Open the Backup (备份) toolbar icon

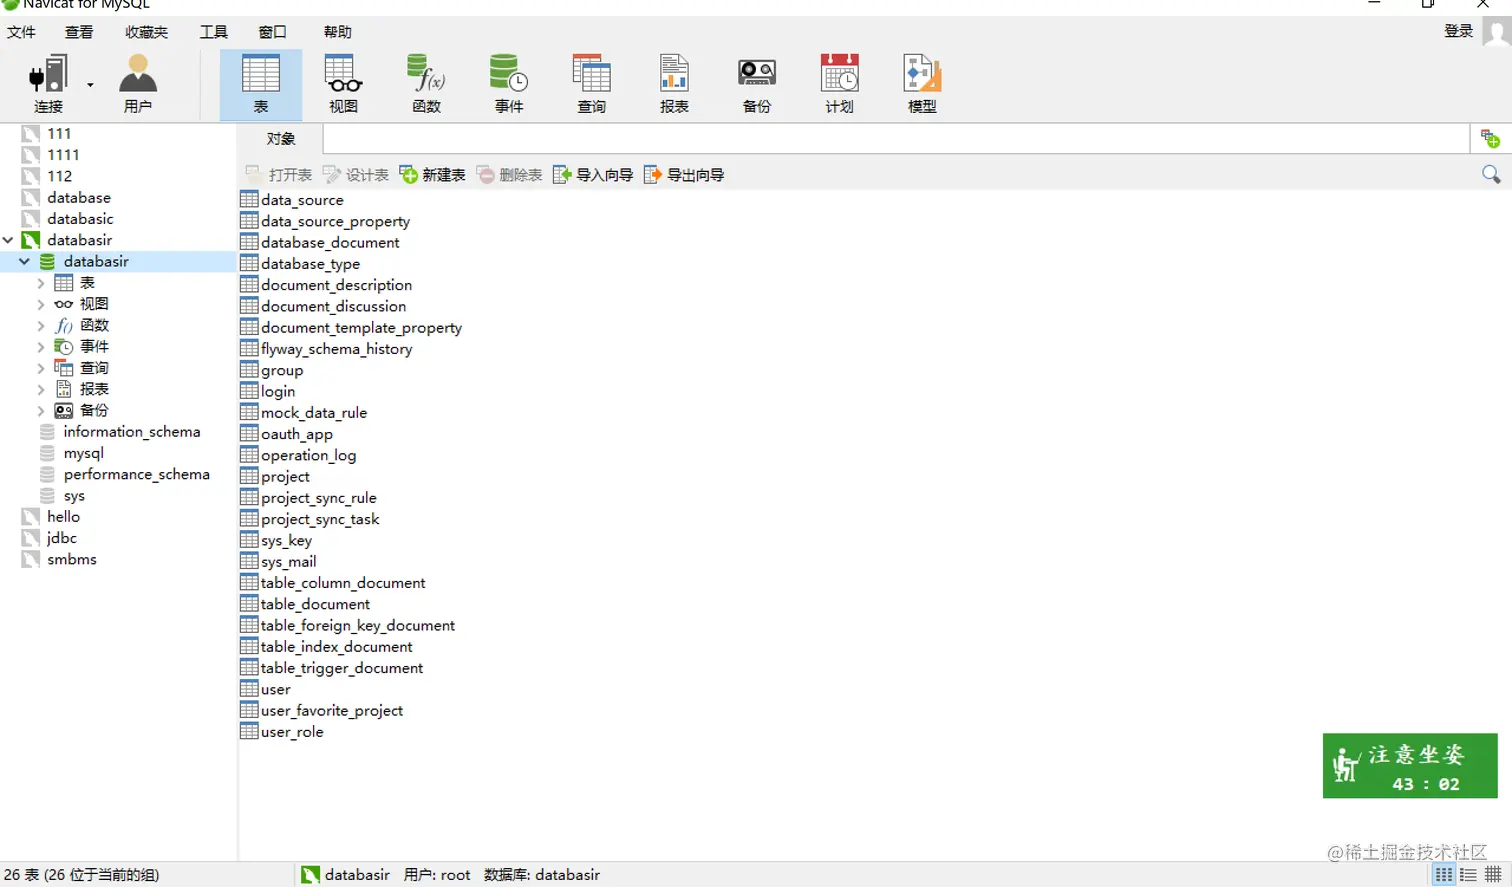757,84
